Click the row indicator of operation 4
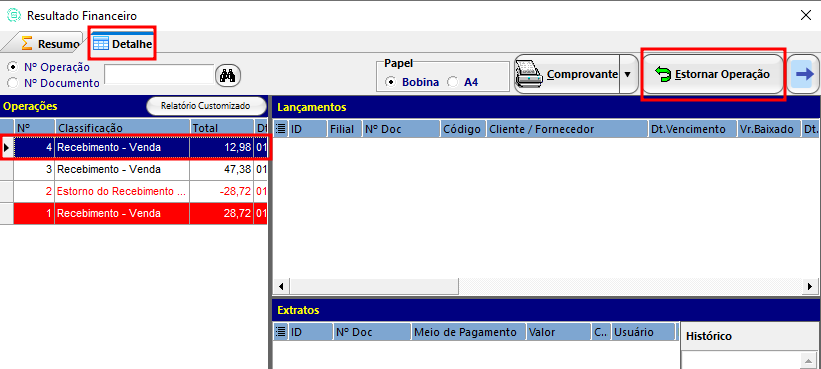Viewport: 821px width, 369px height. tap(6, 148)
